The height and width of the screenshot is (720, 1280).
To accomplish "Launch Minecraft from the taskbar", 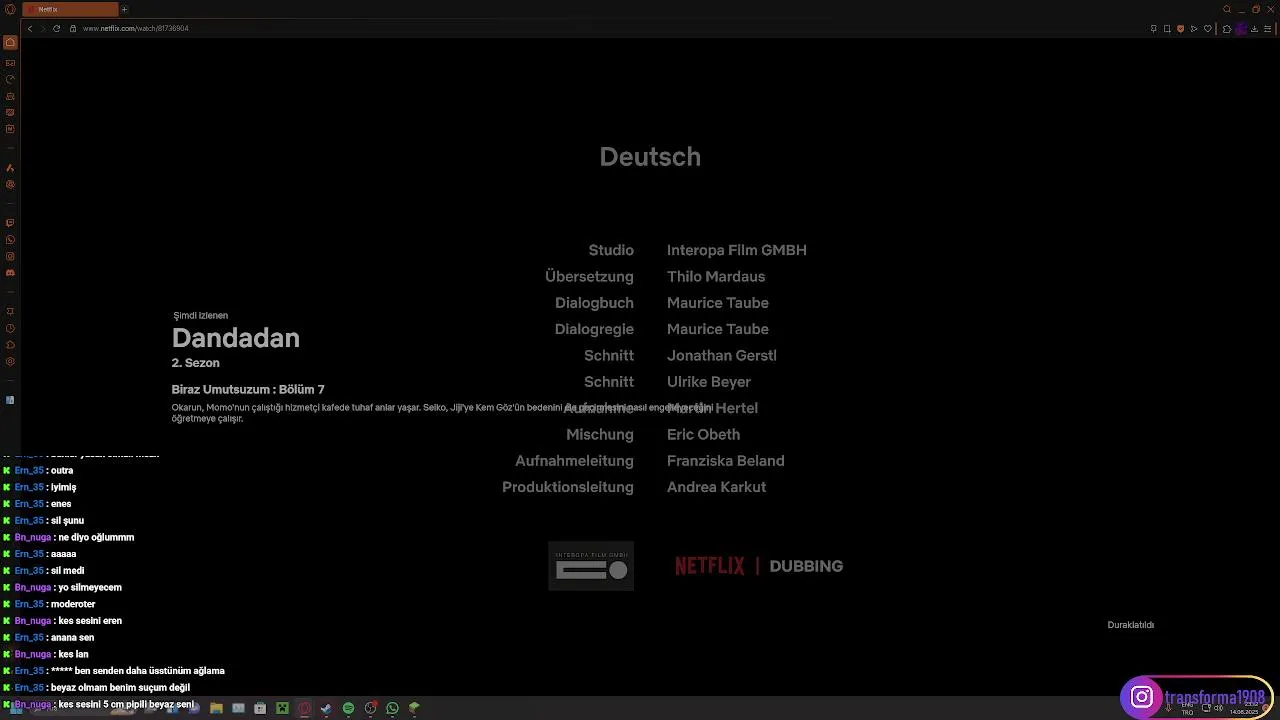I will tap(282, 708).
